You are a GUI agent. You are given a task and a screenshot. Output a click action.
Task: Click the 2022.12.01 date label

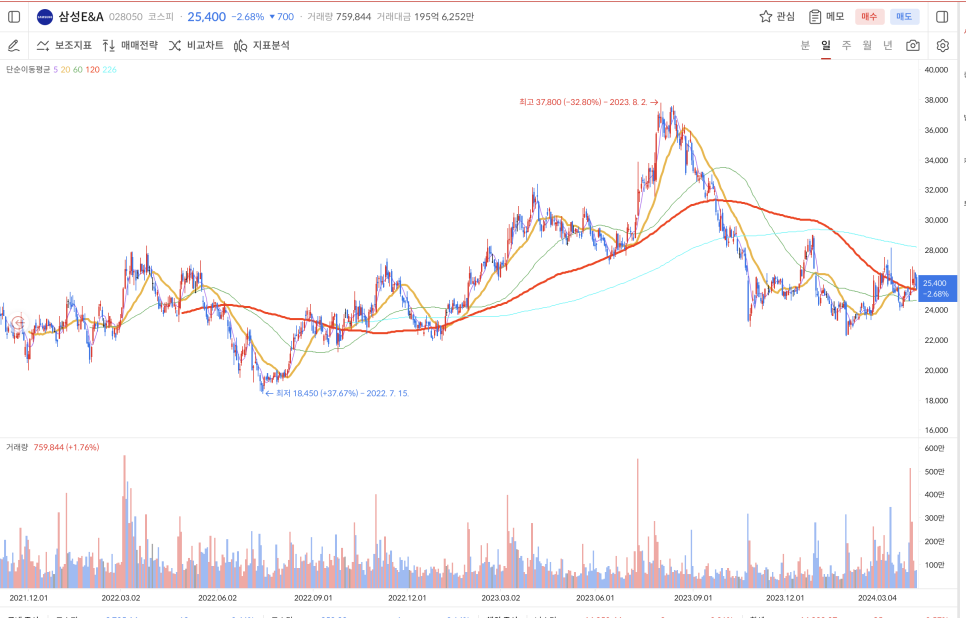point(407,598)
